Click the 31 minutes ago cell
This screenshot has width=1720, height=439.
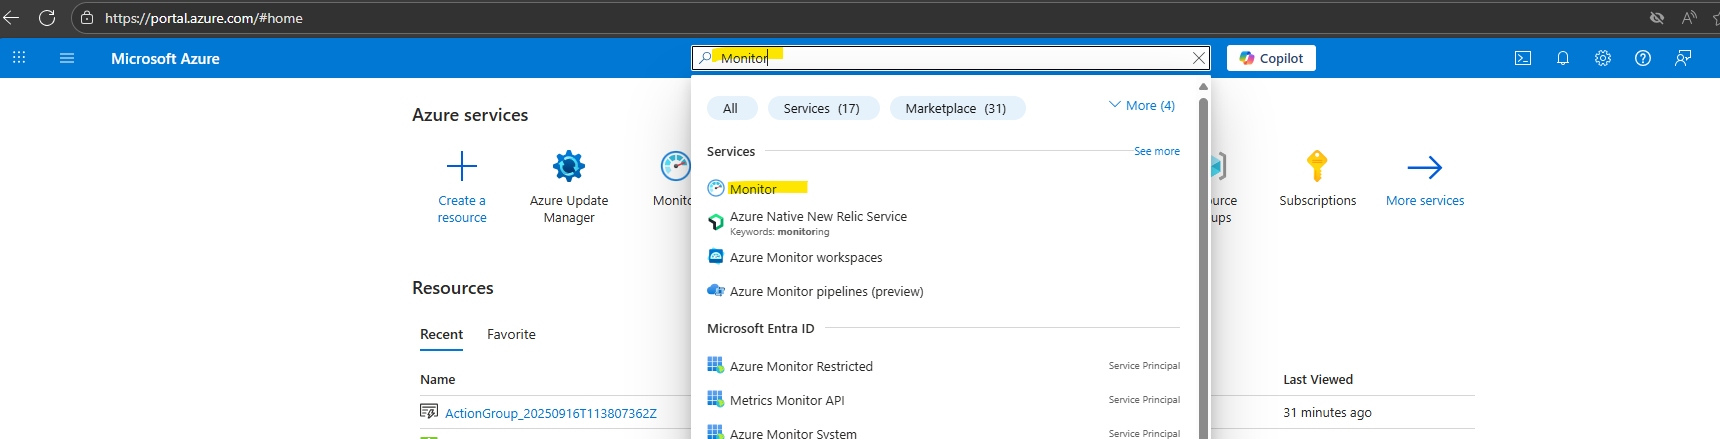tap(1327, 412)
